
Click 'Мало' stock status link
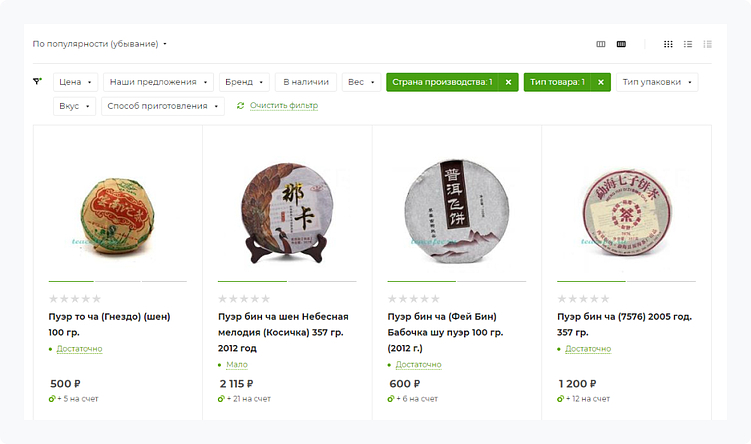(x=237, y=365)
